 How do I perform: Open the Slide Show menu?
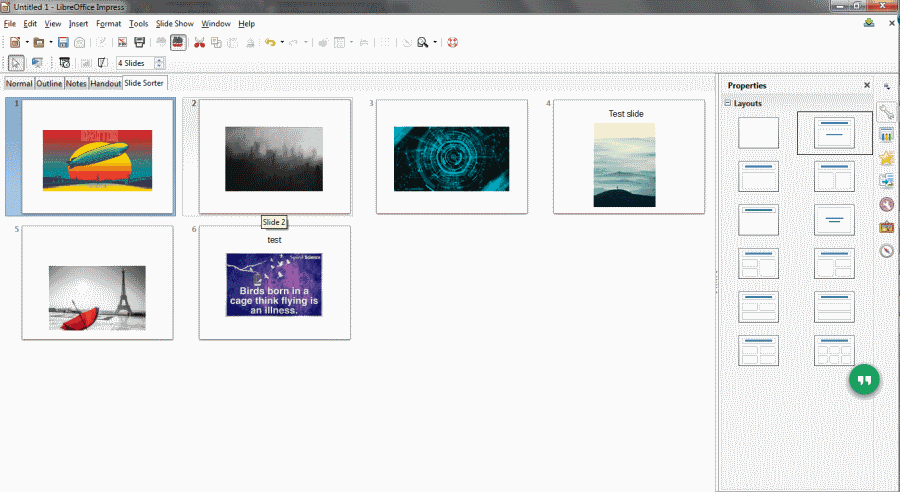pos(174,24)
